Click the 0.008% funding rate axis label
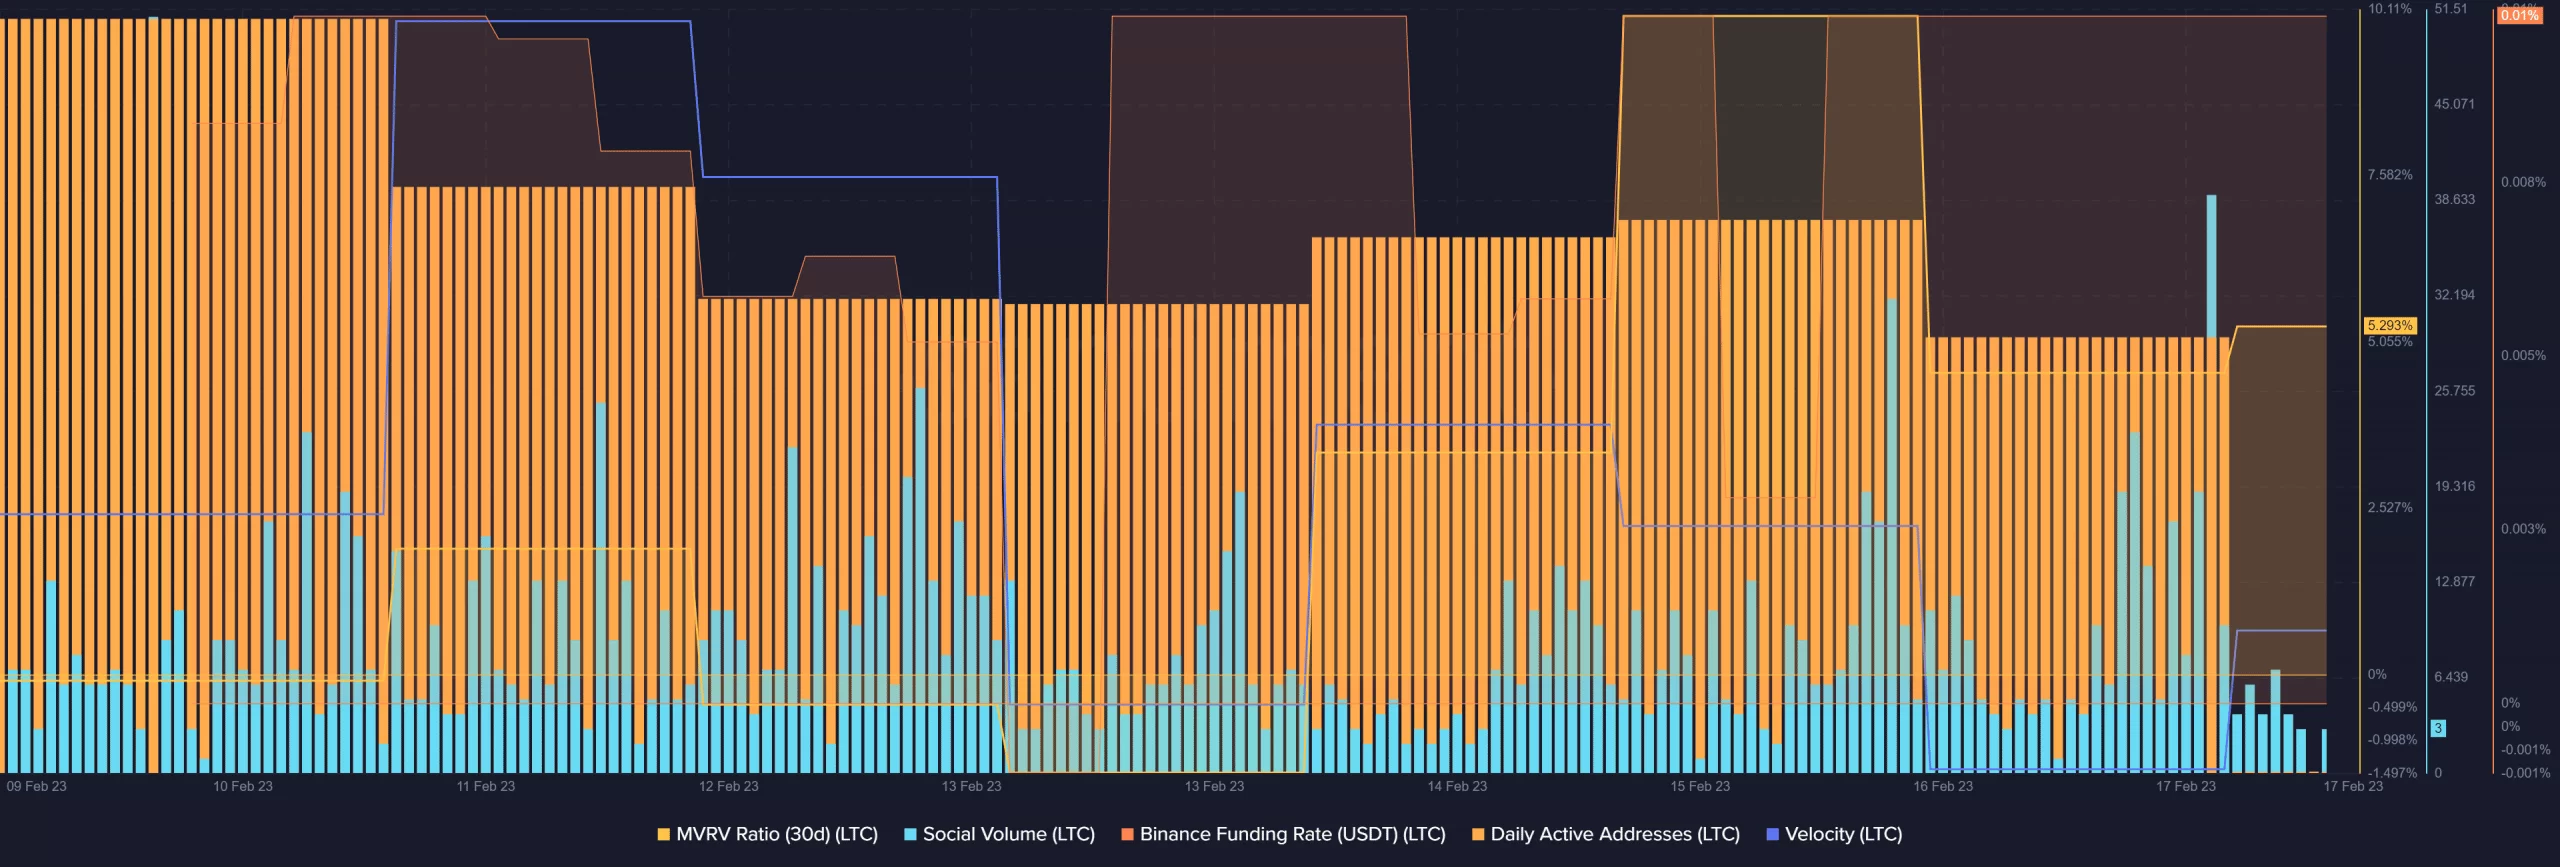 [x=2523, y=182]
